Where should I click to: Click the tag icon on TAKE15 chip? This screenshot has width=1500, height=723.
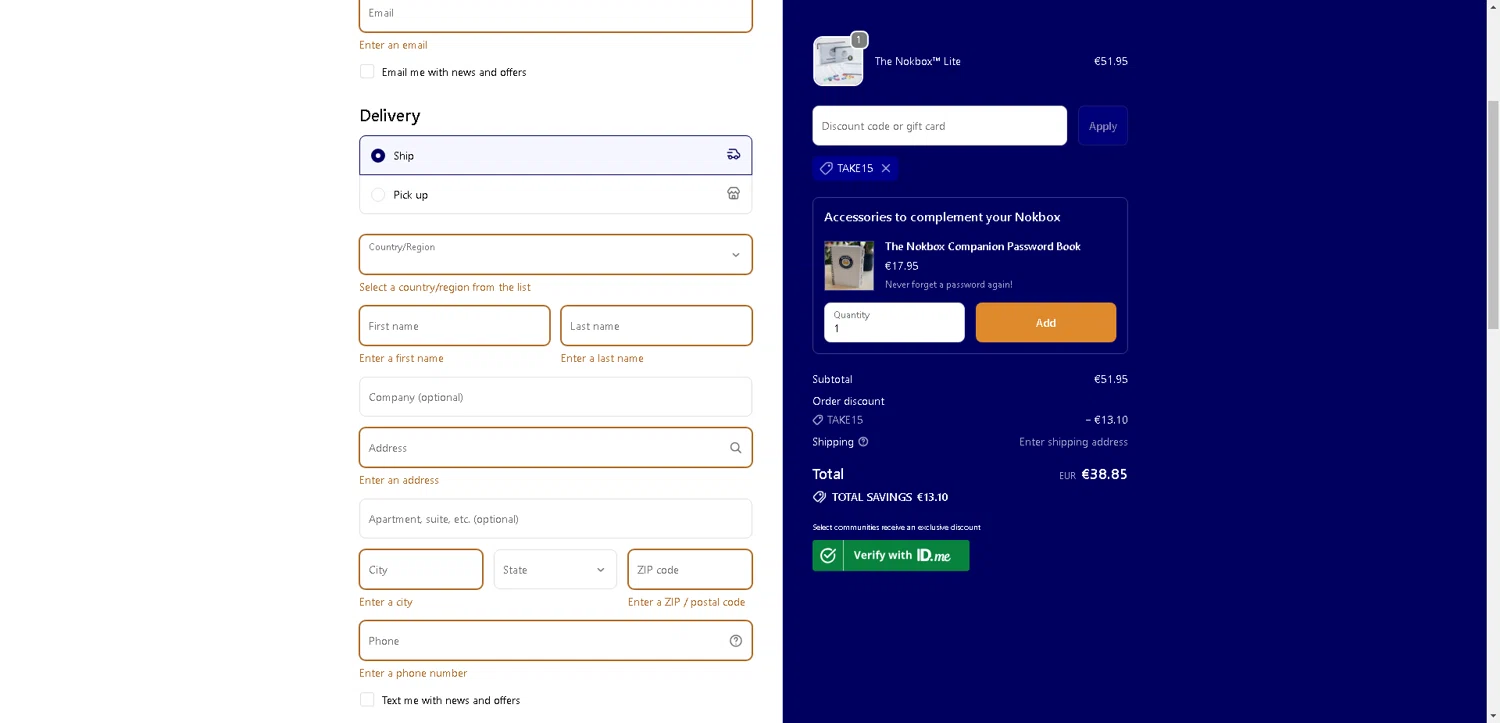pyautogui.click(x=826, y=168)
